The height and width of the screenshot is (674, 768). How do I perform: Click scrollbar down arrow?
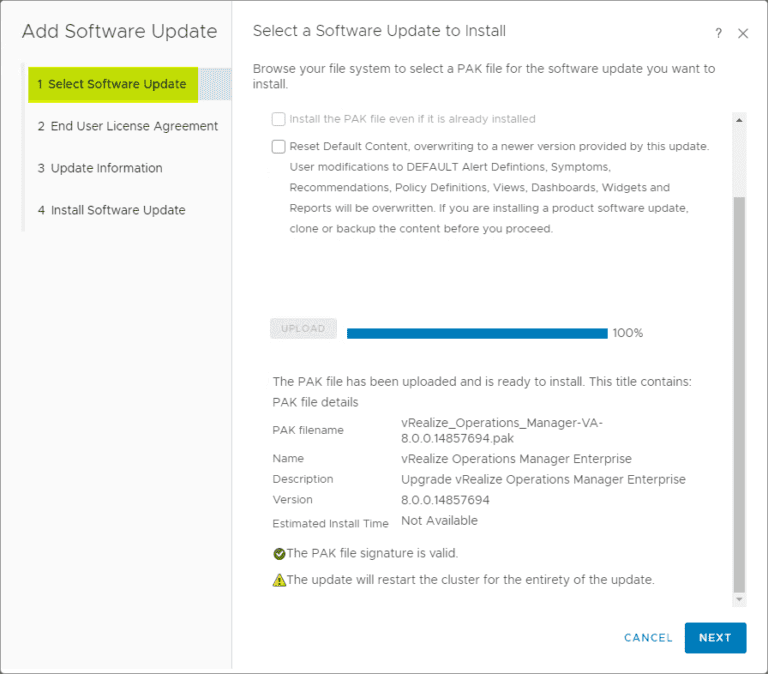point(739,599)
